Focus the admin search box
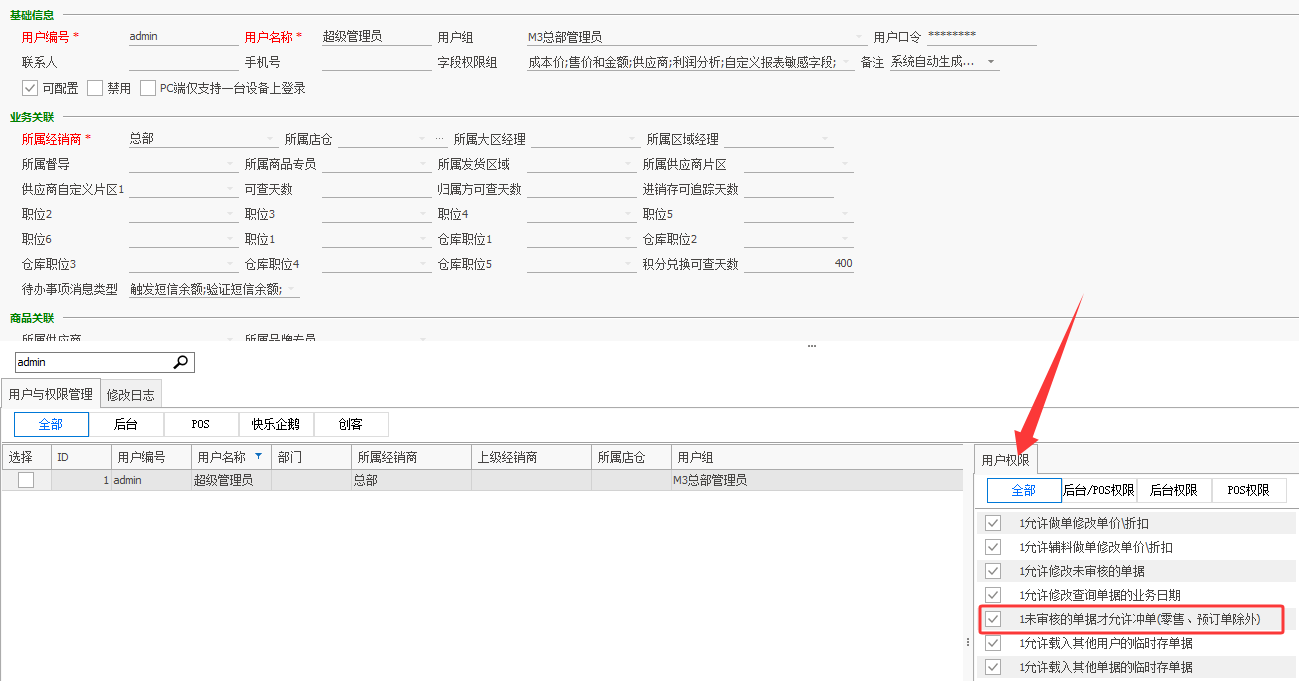 click(x=94, y=362)
